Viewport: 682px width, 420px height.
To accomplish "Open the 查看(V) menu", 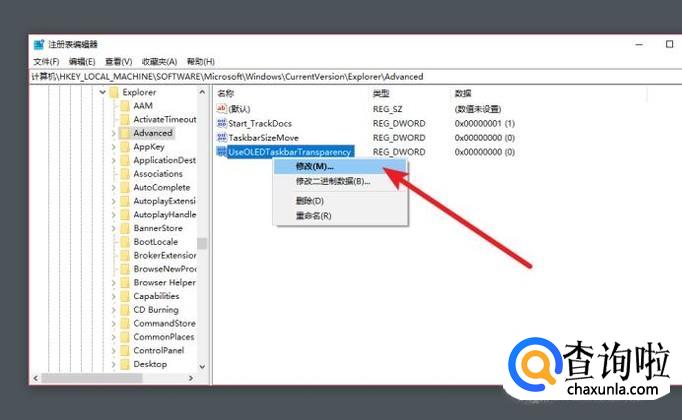I will click(x=118, y=62).
